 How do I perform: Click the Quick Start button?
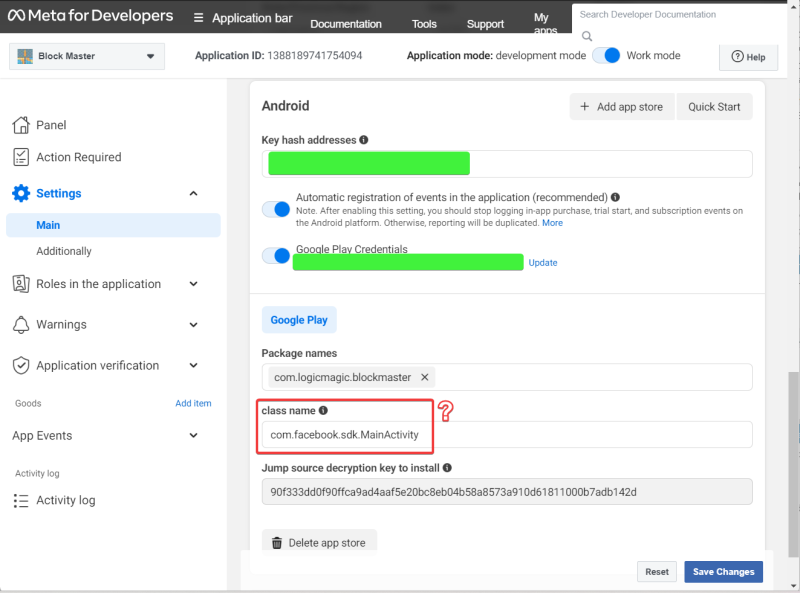[714, 107]
